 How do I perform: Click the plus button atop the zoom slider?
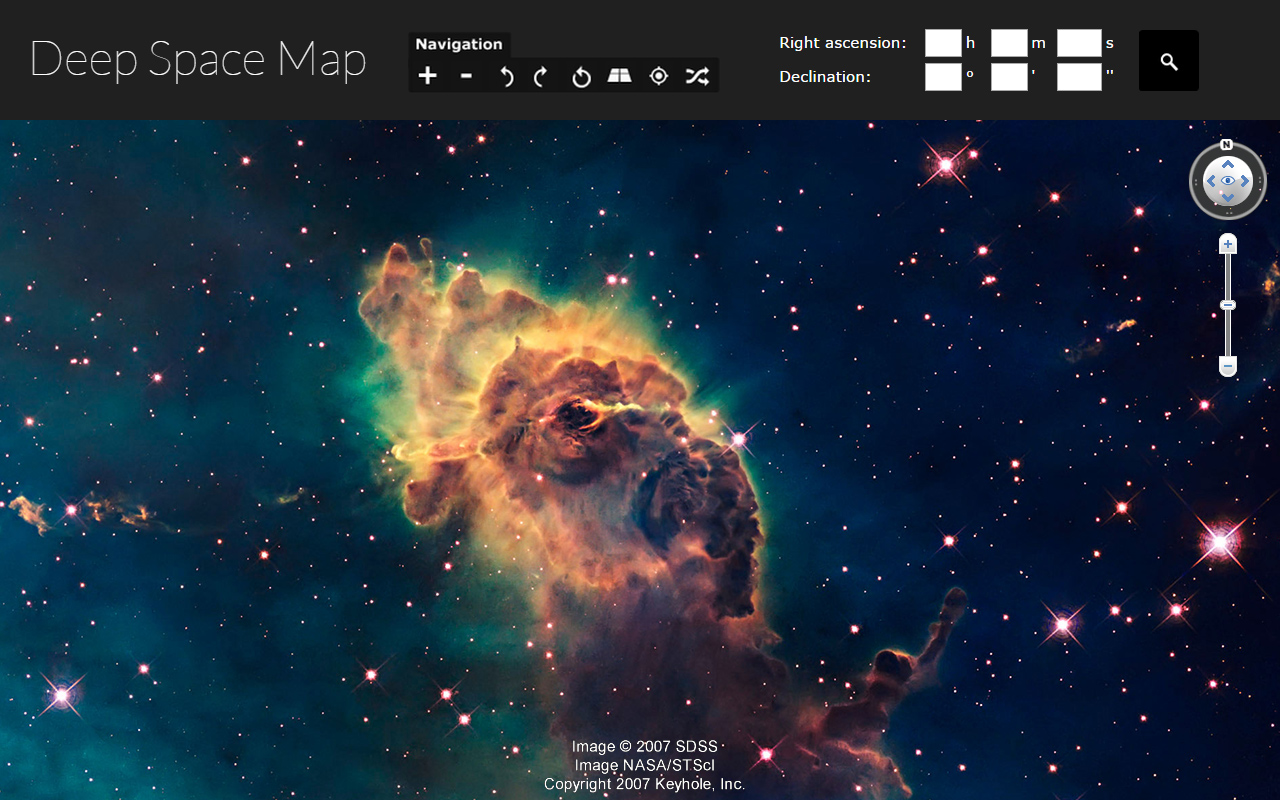pyautogui.click(x=1228, y=244)
